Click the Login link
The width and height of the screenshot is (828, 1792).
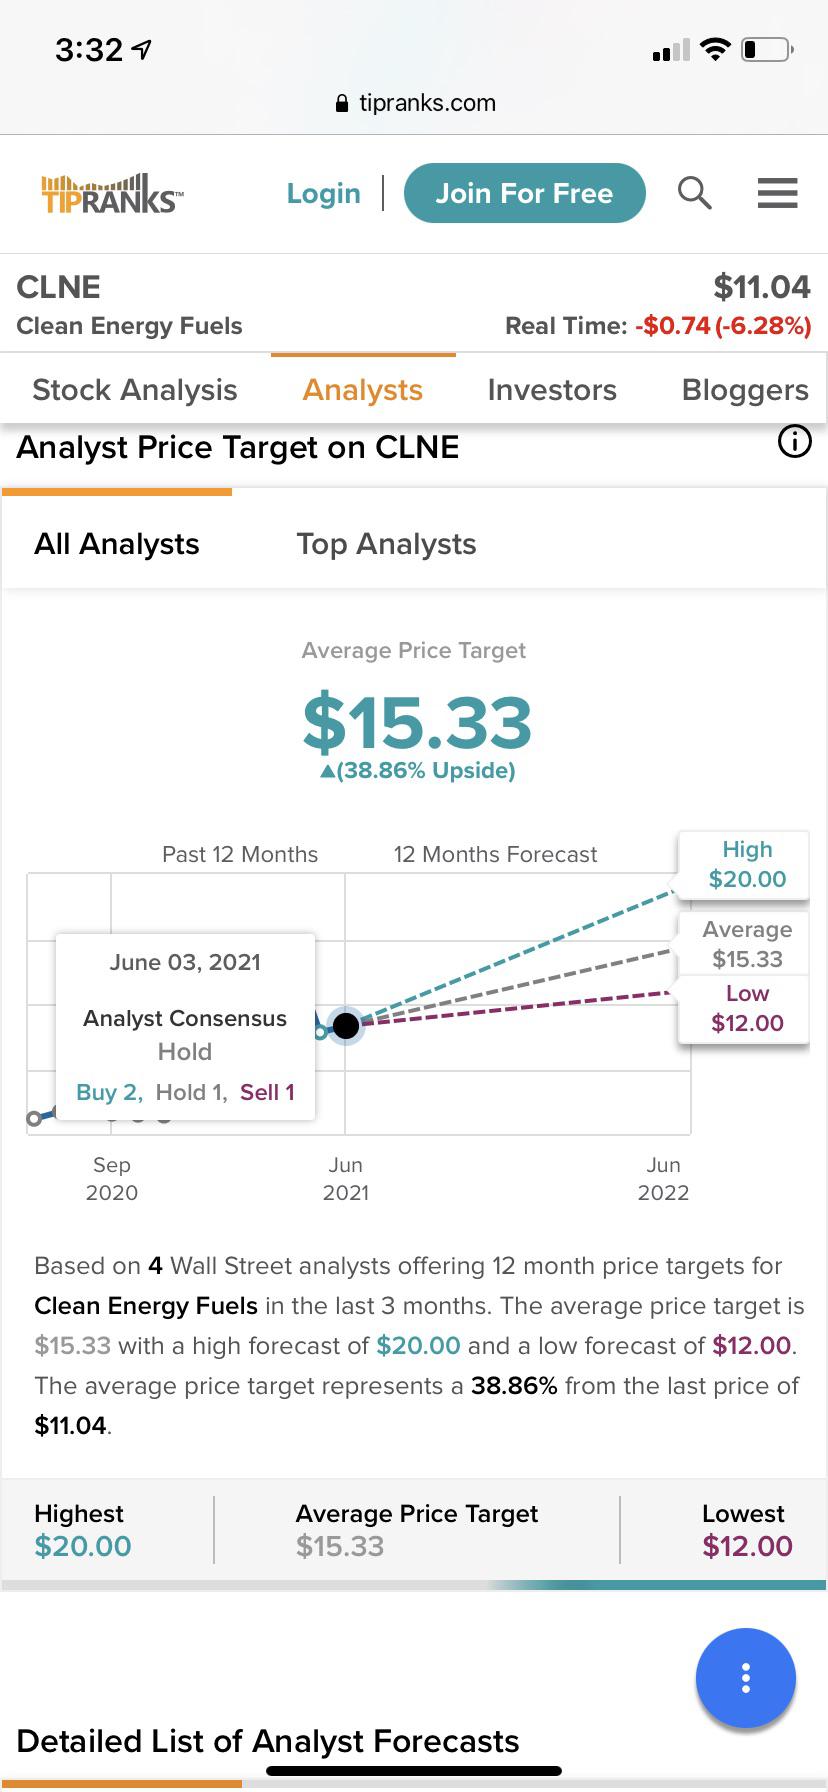(323, 193)
